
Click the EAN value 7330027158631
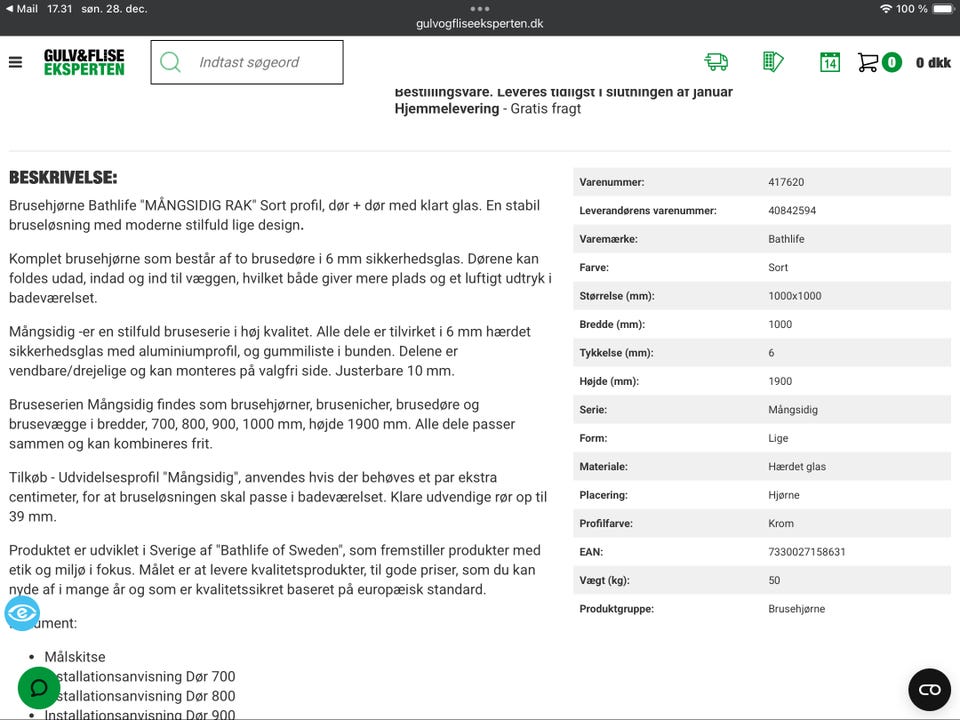(x=807, y=552)
